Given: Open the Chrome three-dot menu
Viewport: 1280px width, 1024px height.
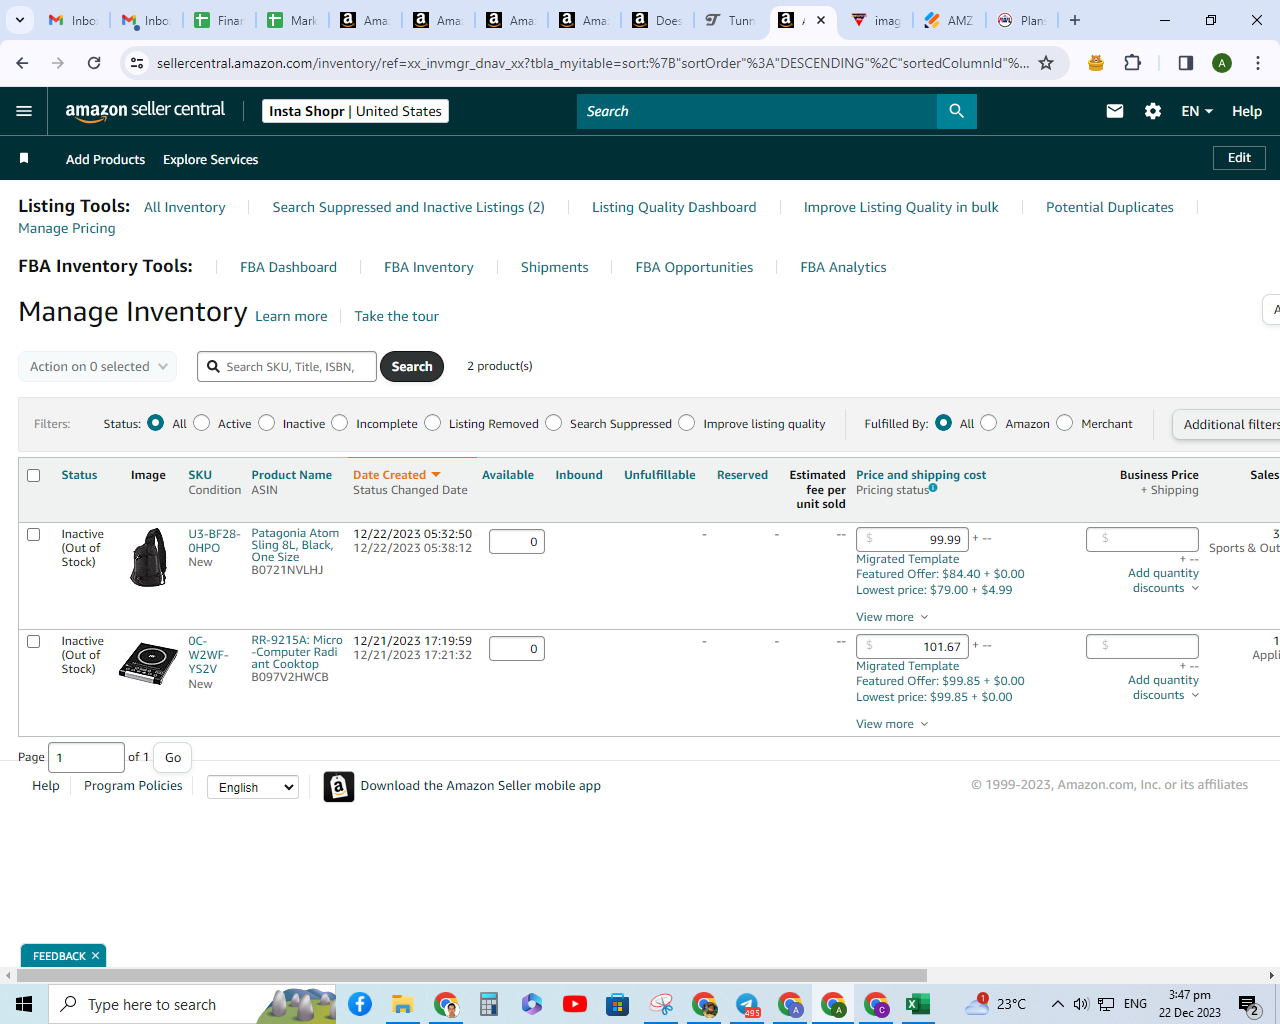Looking at the screenshot, I should 1258,63.
